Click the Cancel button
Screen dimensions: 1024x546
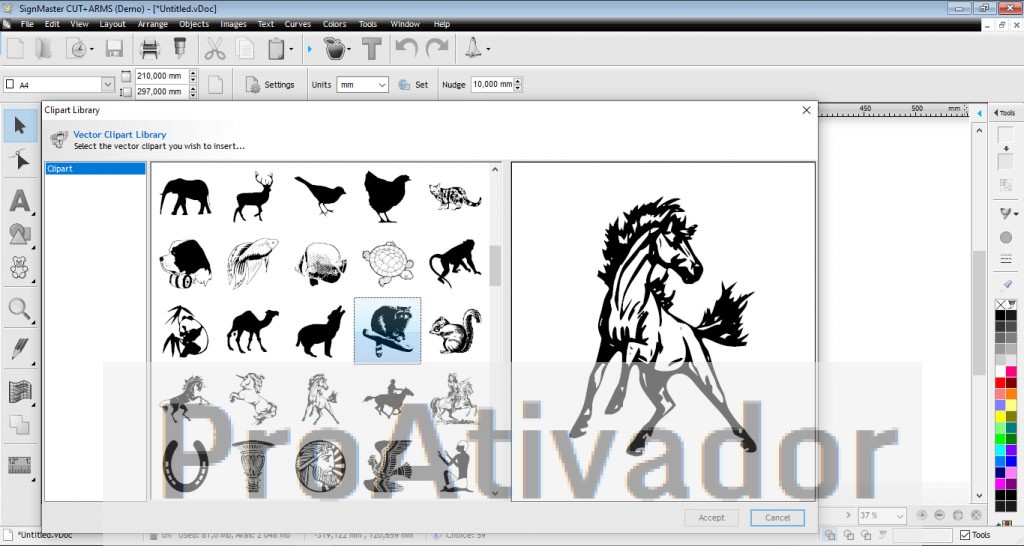tap(777, 517)
